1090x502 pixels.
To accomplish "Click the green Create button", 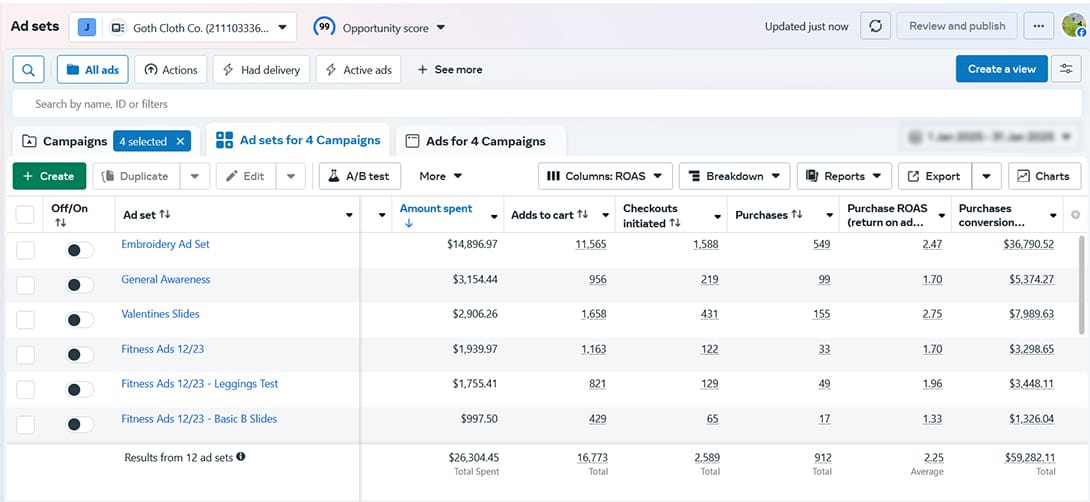I will tap(49, 176).
